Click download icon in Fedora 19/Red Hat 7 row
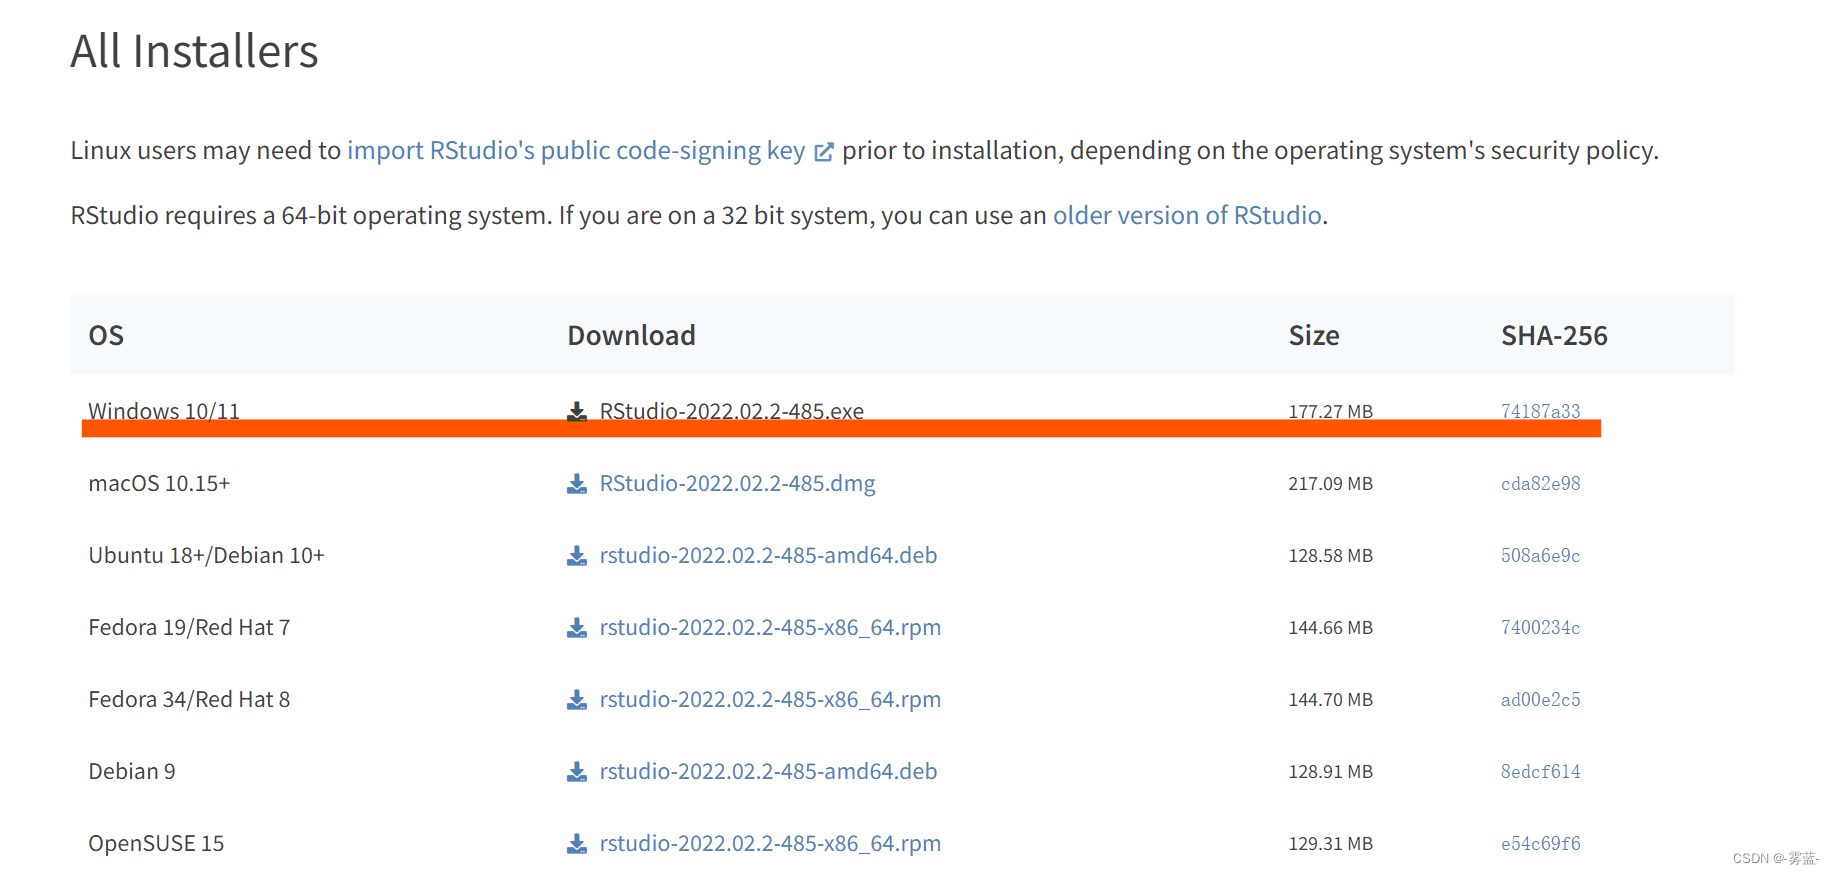 point(577,628)
